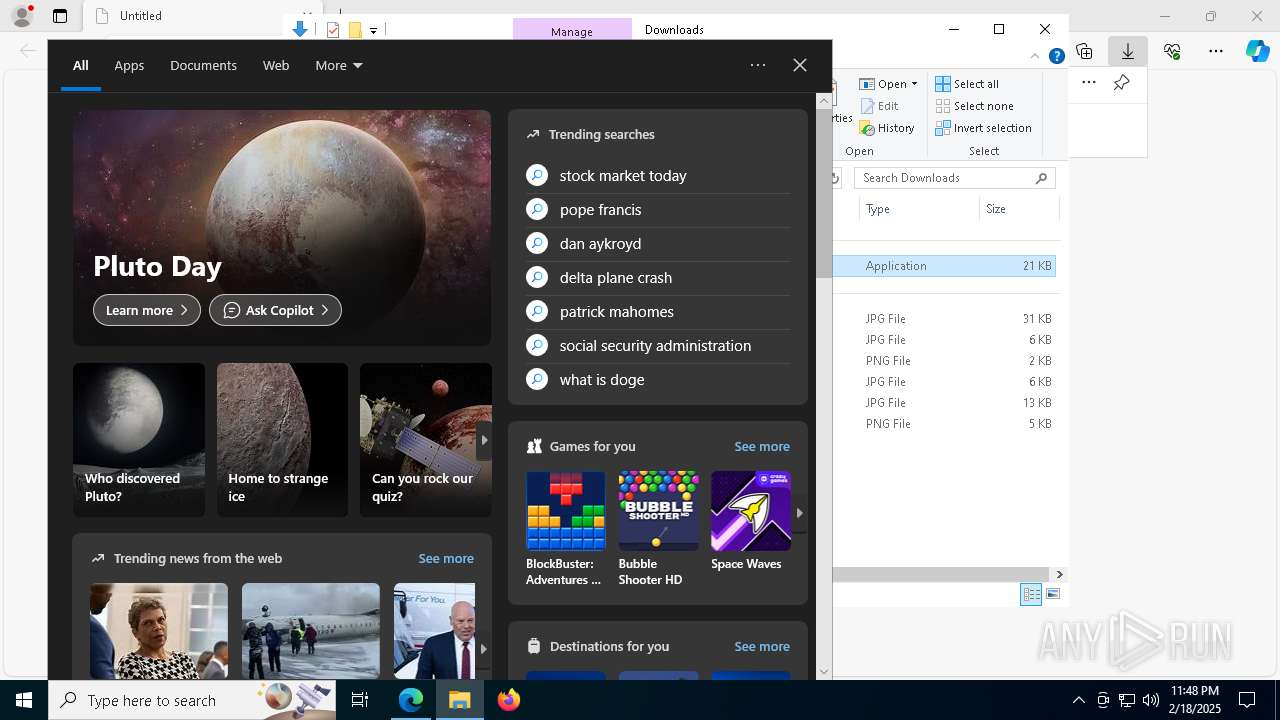Launch Firefox from the taskbar
This screenshot has width=1280, height=720.
[x=509, y=700]
